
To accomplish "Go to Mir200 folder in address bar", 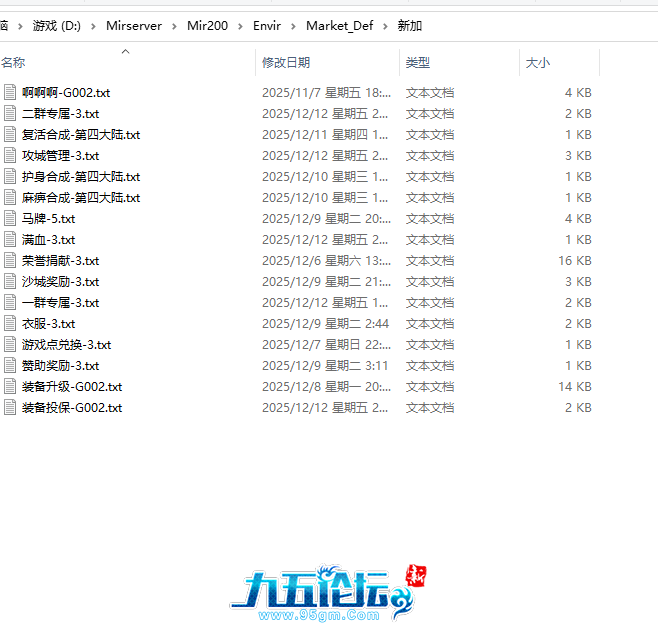I will pos(204,26).
